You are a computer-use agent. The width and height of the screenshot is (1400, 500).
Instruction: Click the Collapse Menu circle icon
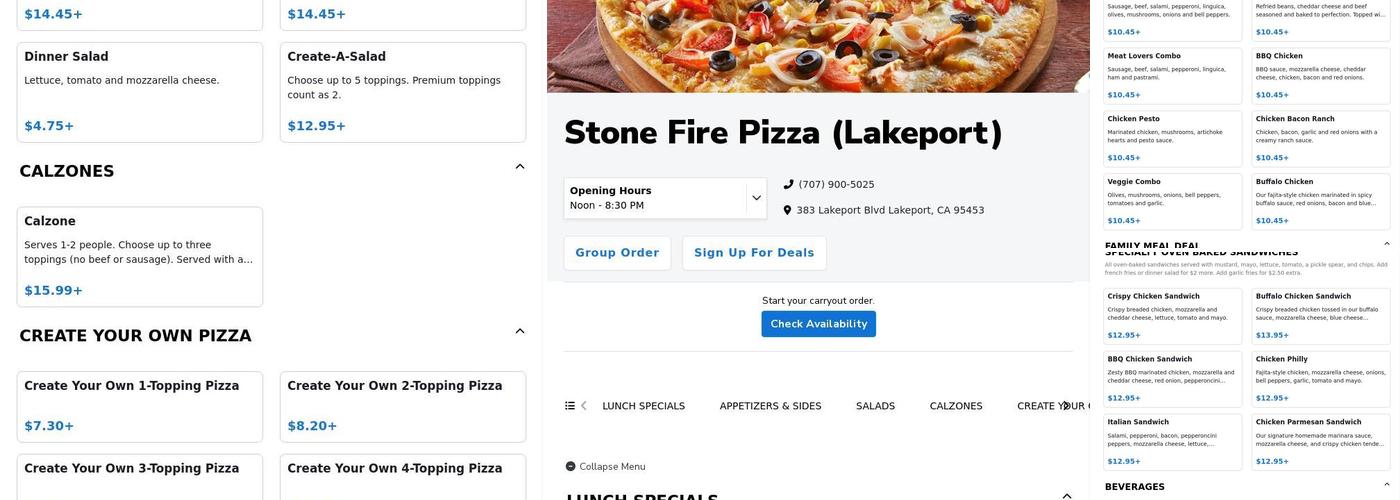(570, 466)
